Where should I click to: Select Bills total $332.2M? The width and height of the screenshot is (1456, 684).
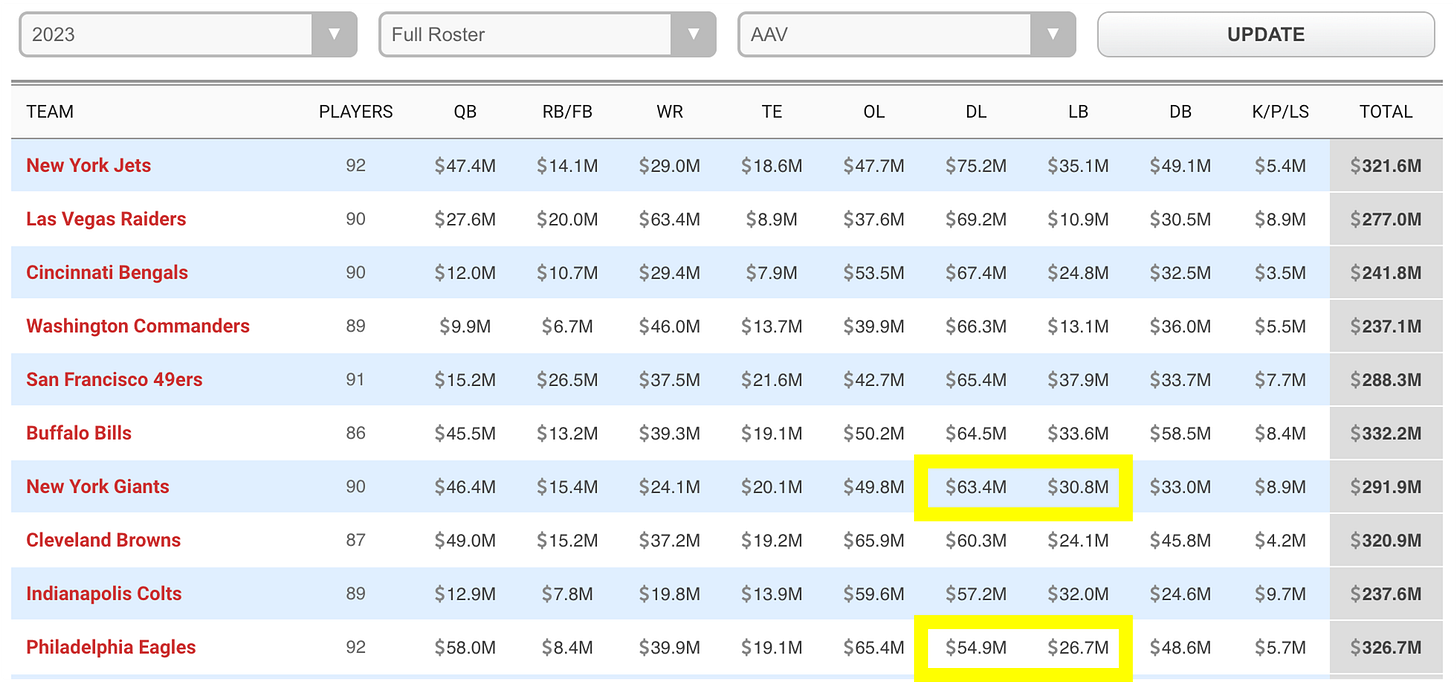point(1386,433)
